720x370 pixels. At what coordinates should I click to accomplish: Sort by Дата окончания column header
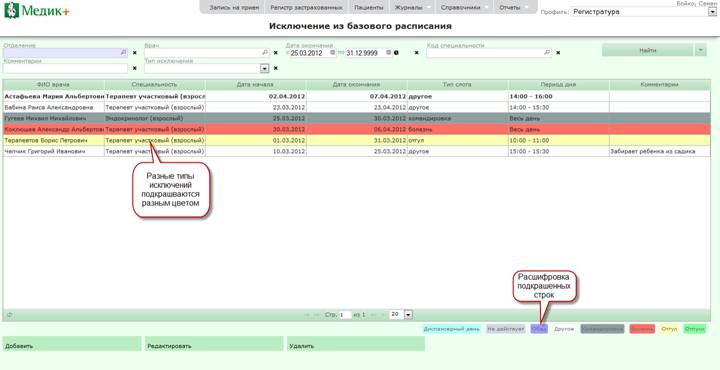(x=357, y=84)
